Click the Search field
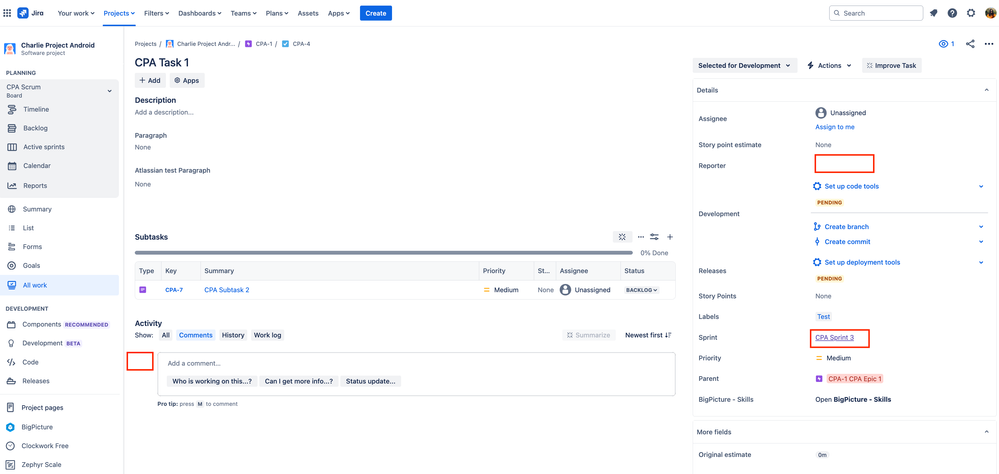Screen dimensions: 999x474 coord(876,13)
